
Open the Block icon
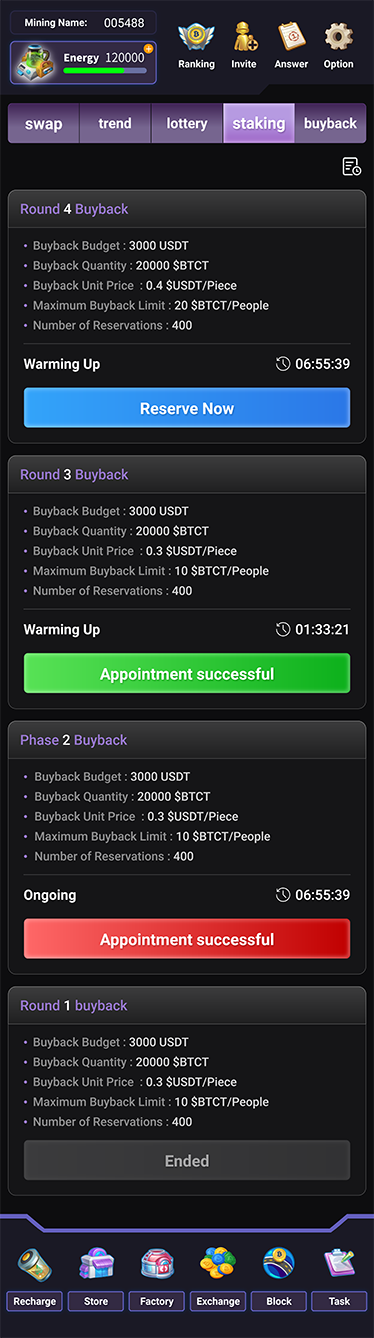click(x=279, y=1264)
